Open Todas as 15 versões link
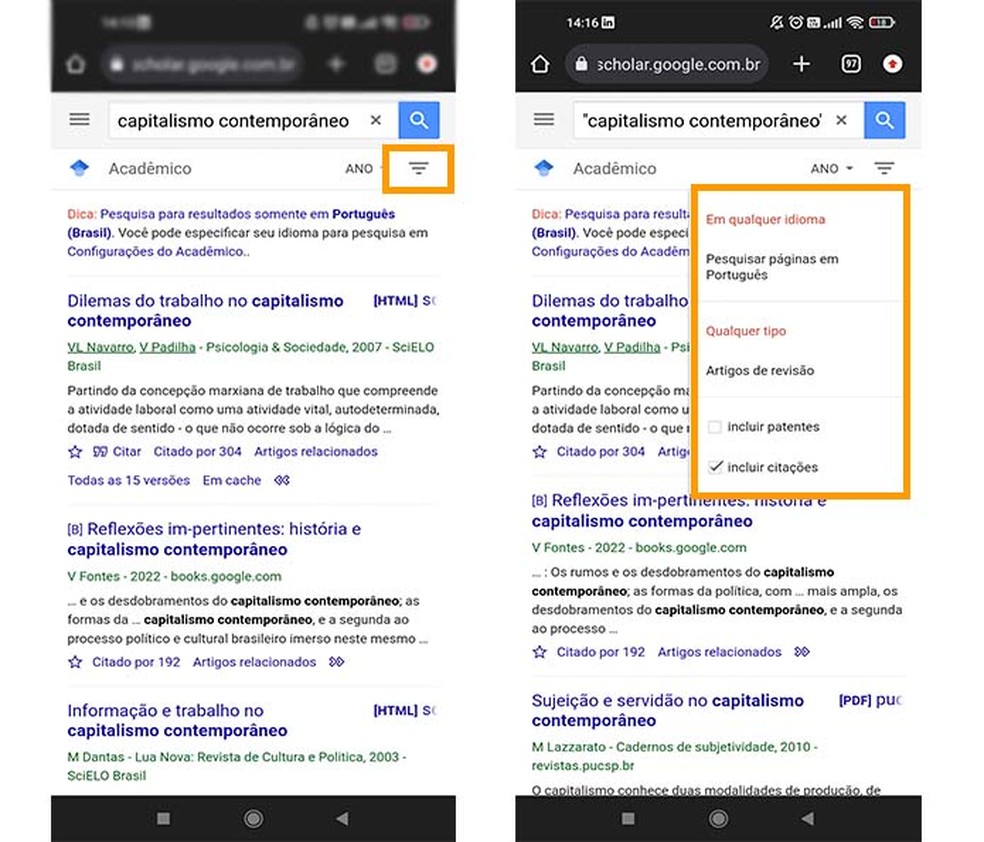The height and width of the screenshot is (842, 984). [x=129, y=481]
